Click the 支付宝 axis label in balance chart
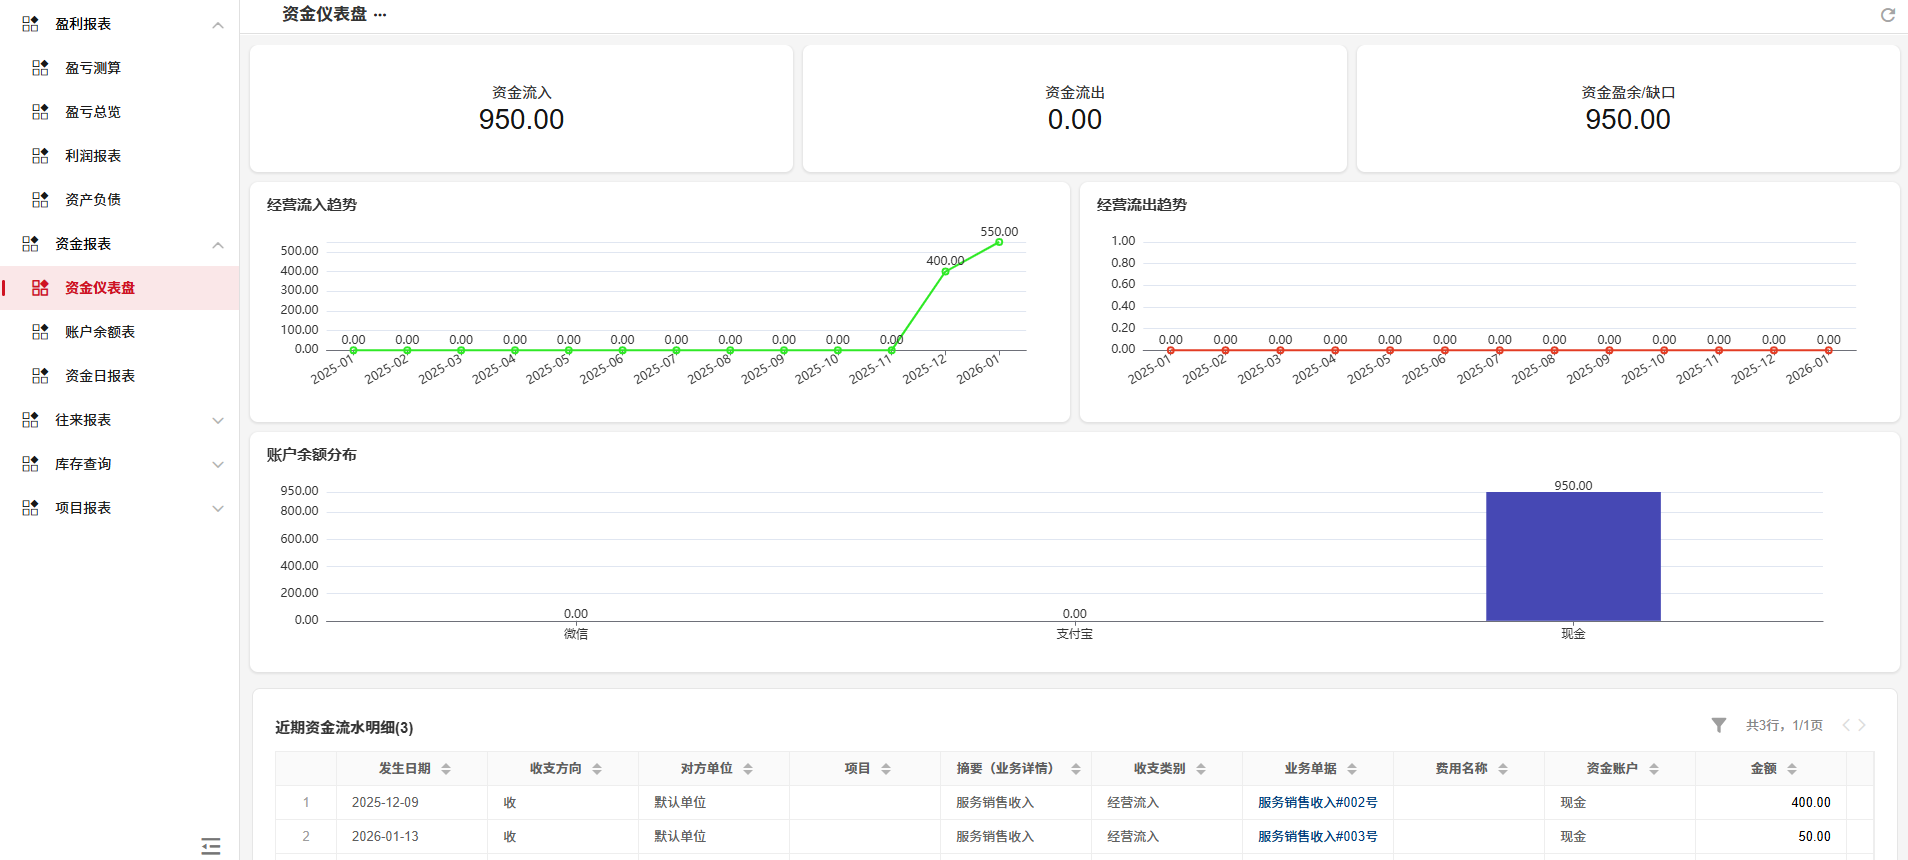Screen dimensions: 1908x860 (1075, 634)
